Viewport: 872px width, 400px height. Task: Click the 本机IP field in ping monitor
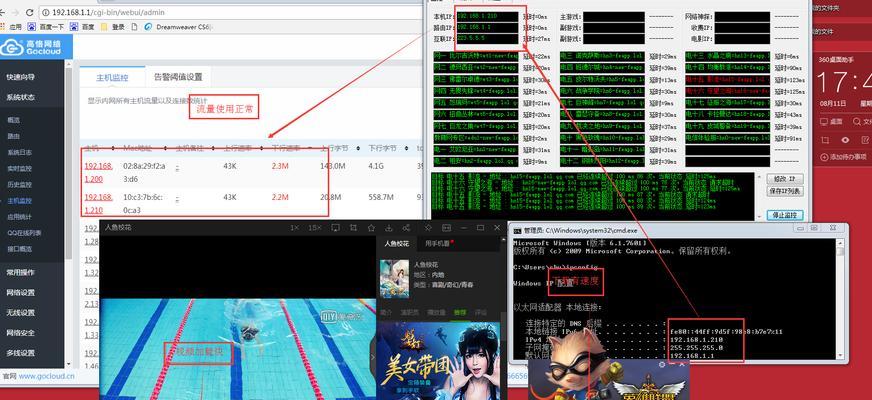click(487, 17)
